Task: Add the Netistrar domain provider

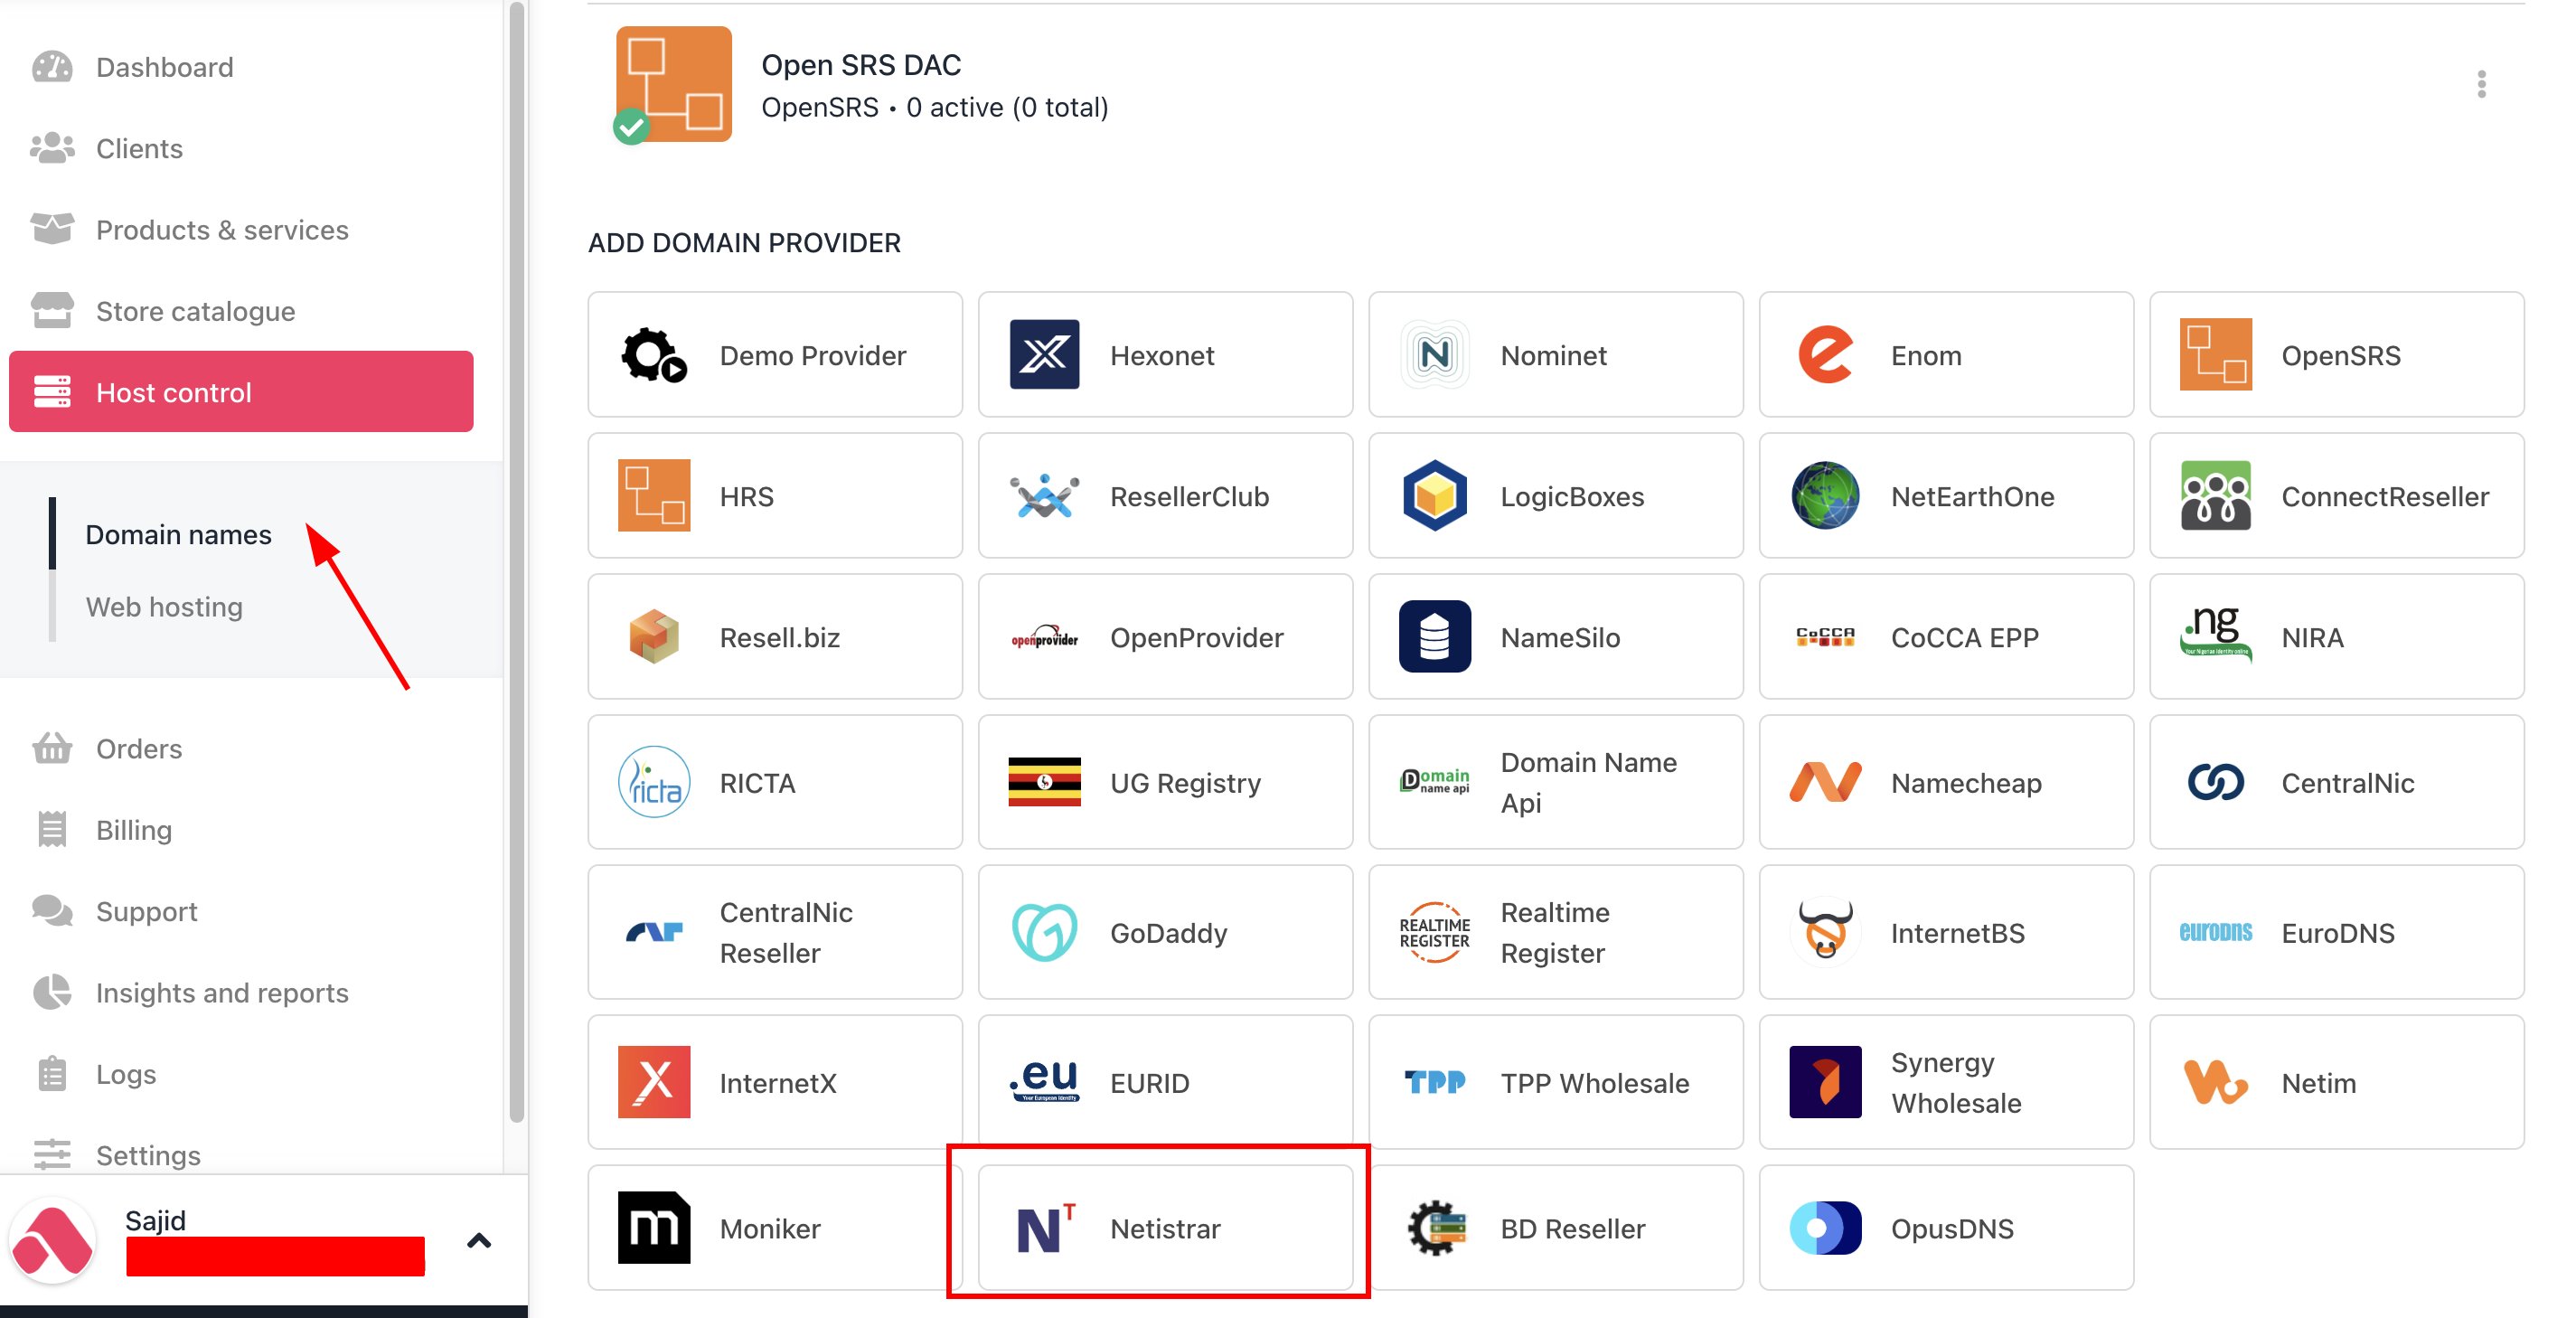Action: [1165, 1227]
